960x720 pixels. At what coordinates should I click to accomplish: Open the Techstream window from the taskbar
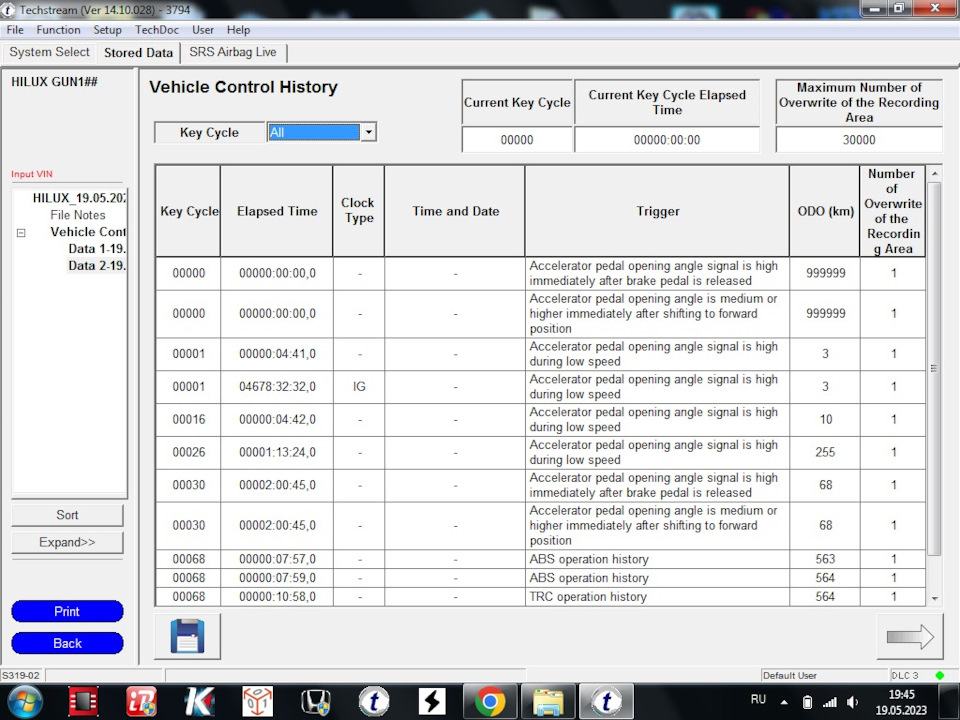tap(606, 700)
